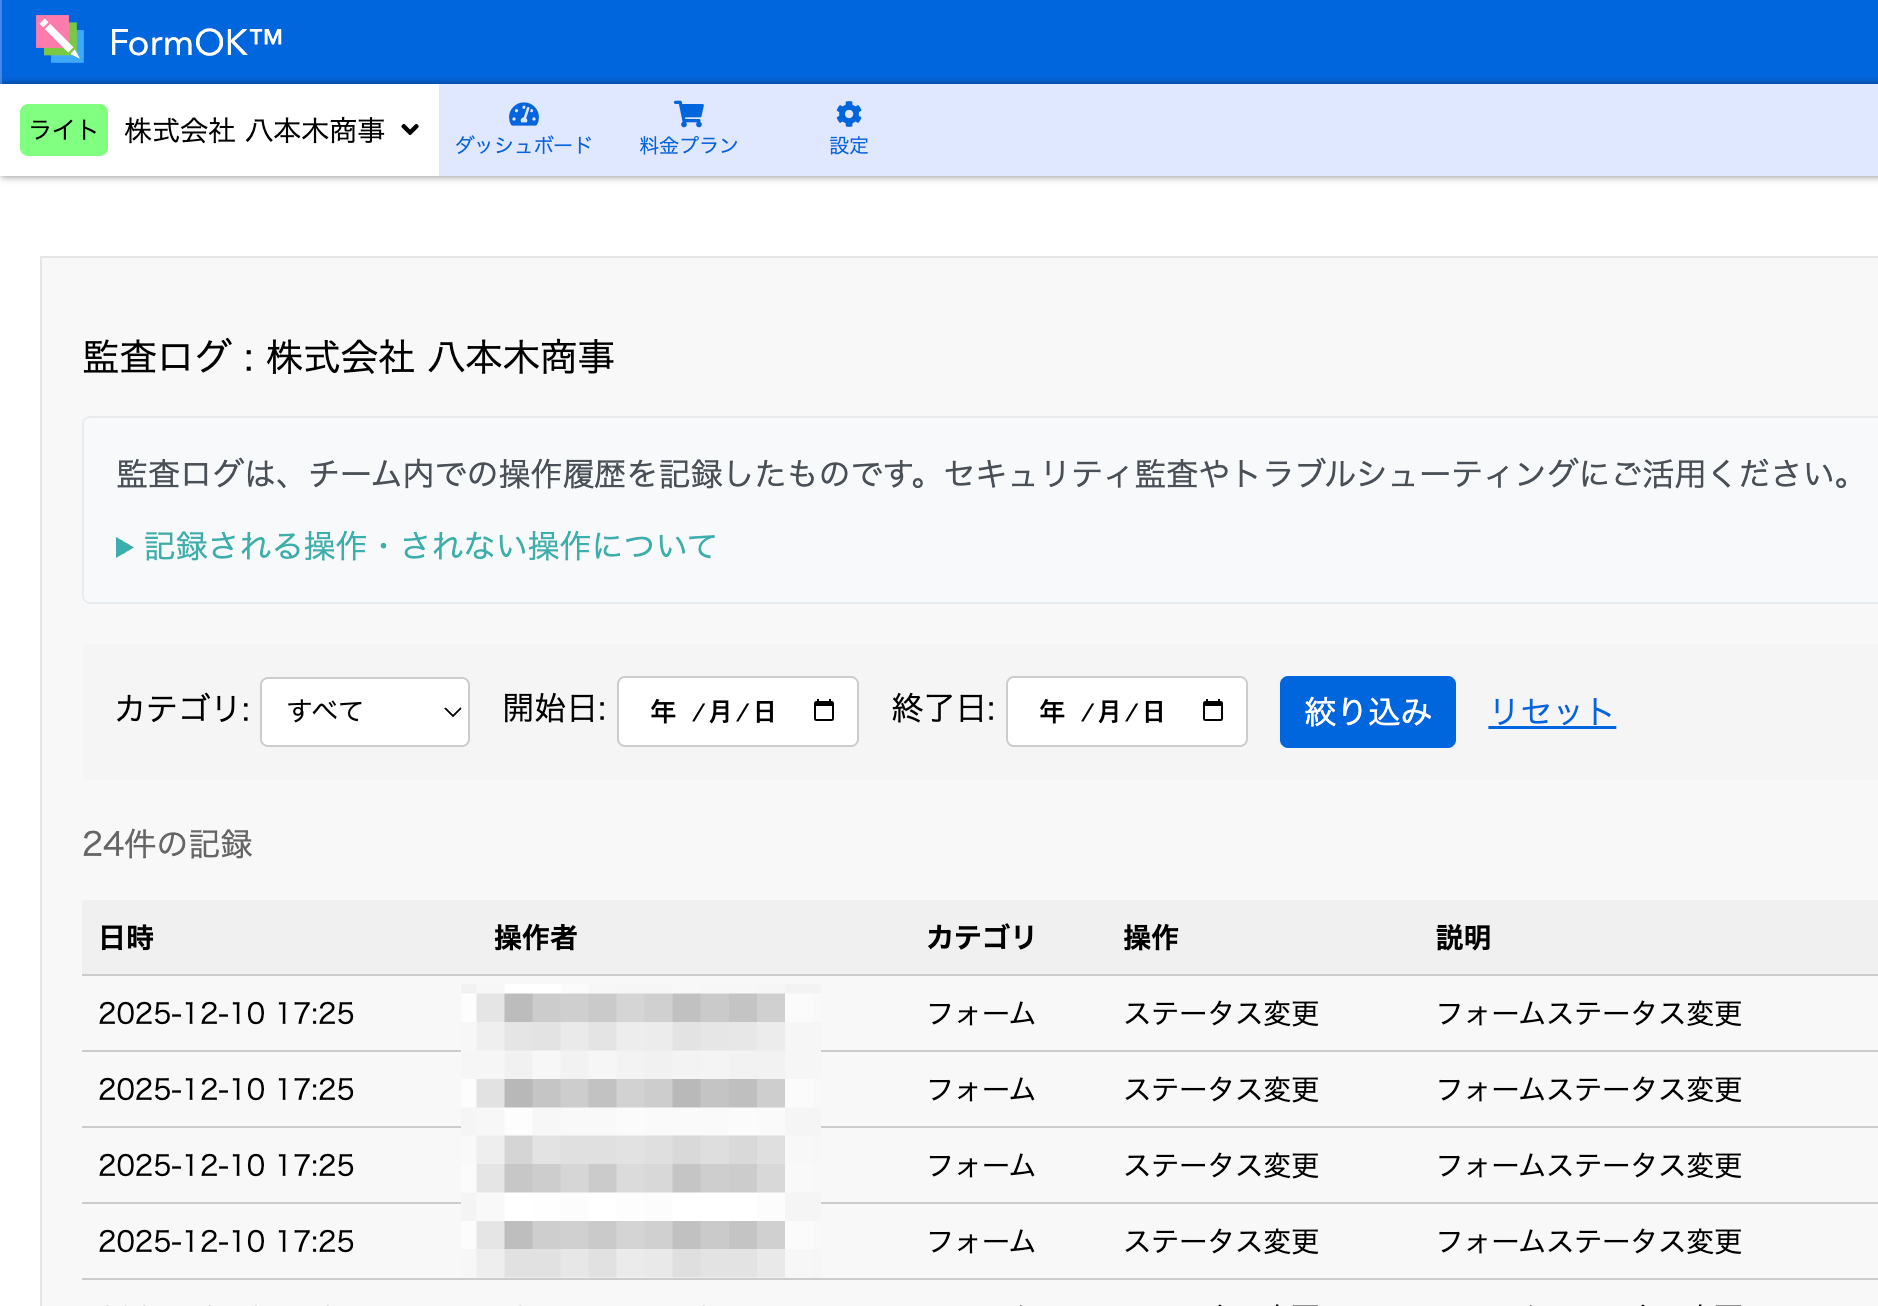Click the 日時 column header
Viewport: 1878px width, 1306px height.
[x=126, y=938]
